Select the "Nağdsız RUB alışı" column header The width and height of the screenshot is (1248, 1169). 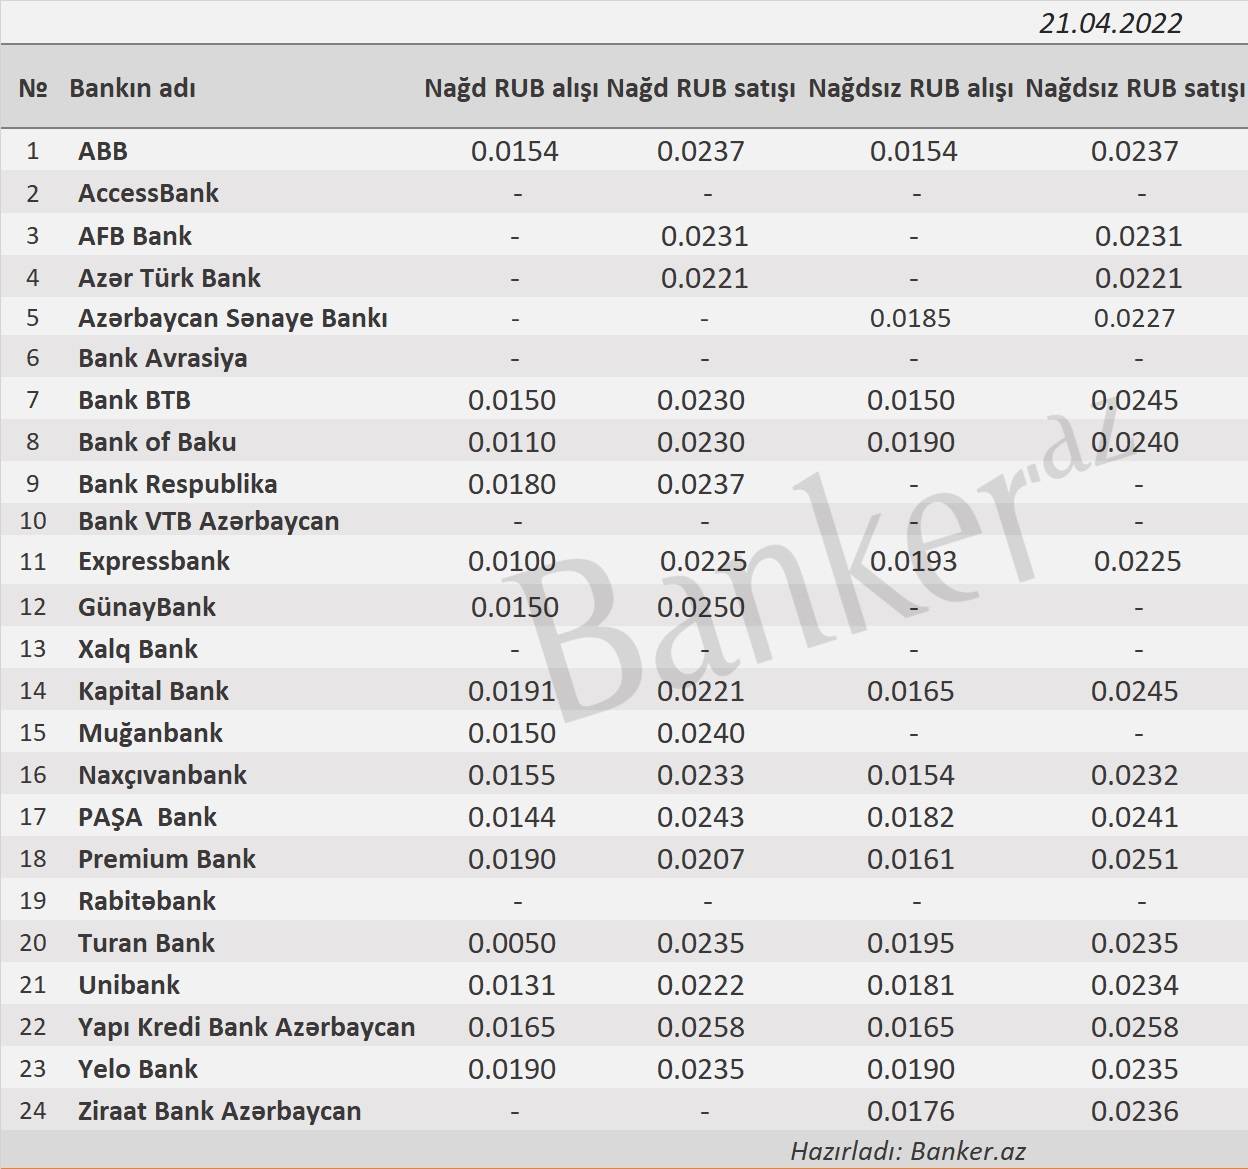click(911, 88)
